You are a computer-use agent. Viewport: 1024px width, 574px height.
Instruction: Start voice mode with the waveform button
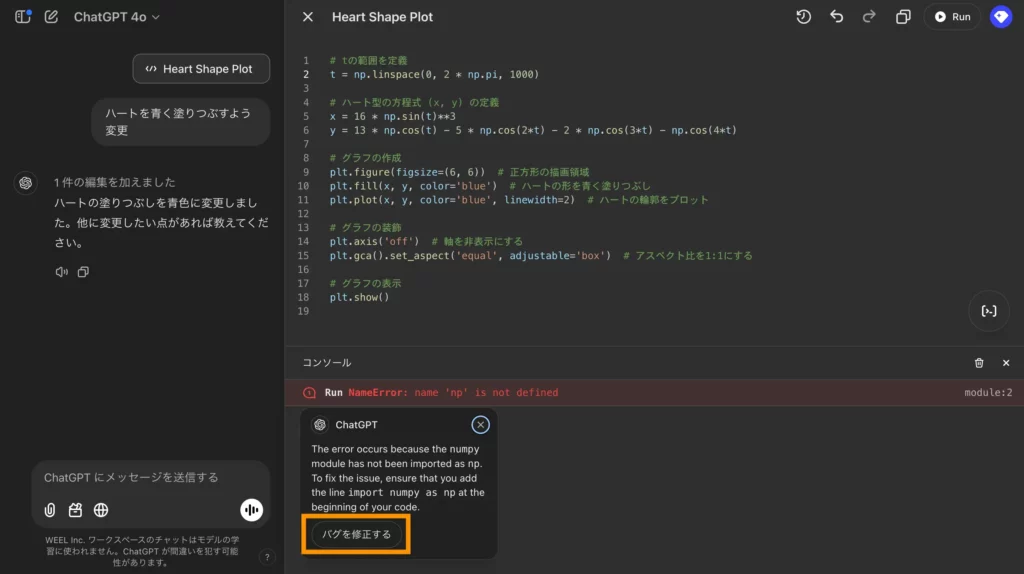(x=251, y=510)
